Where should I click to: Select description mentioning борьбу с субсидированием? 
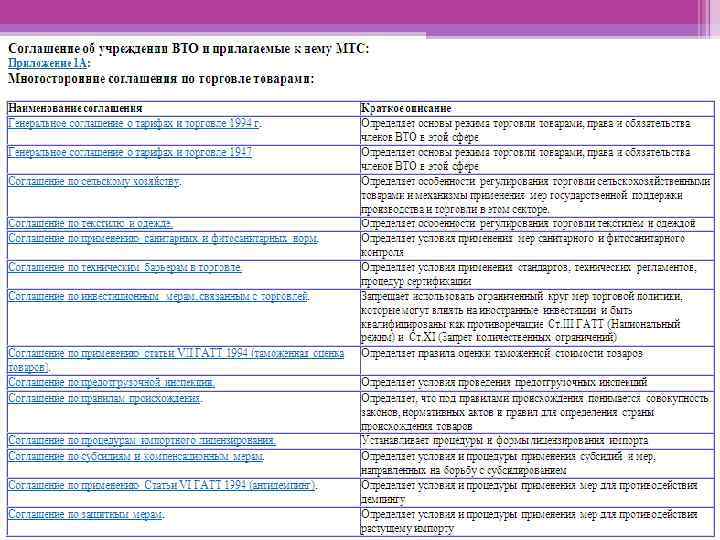(x=509, y=463)
